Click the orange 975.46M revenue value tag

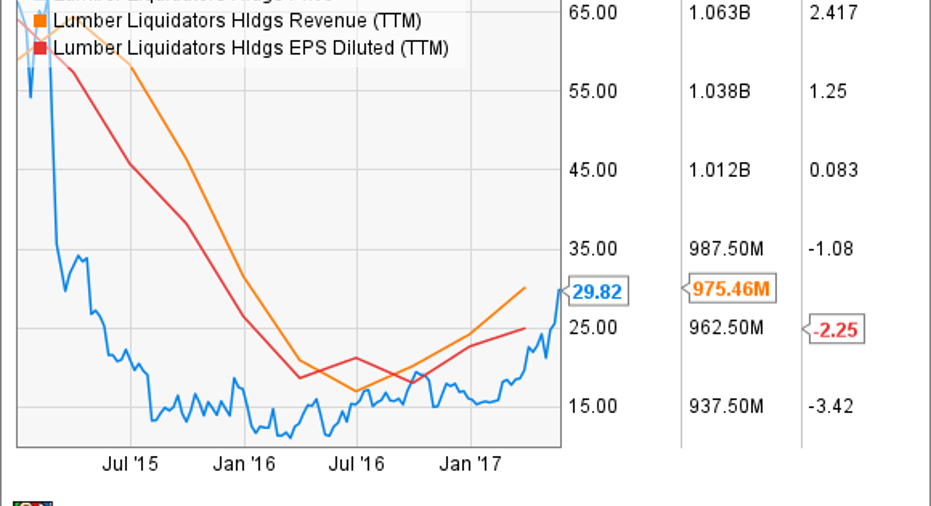733,290
